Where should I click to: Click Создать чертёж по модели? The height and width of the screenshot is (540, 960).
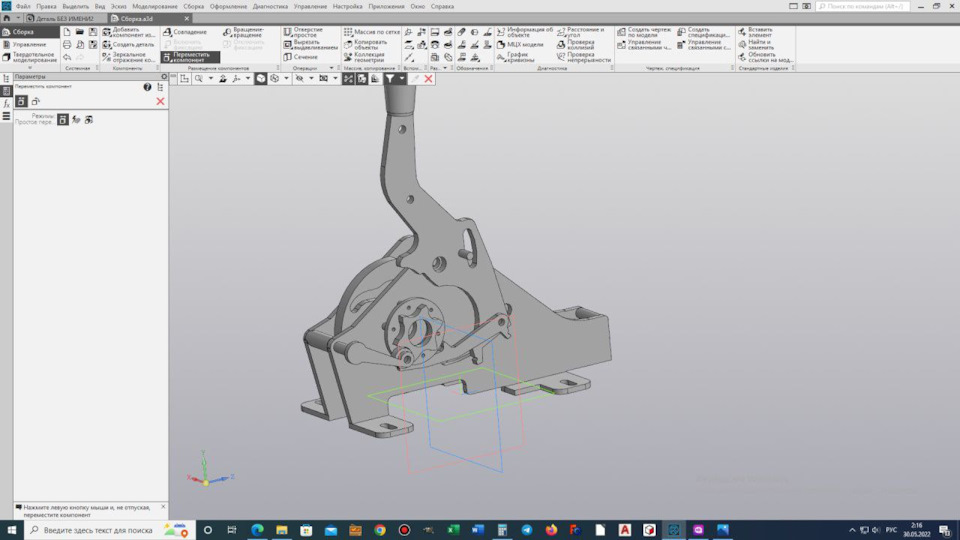tap(644, 32)
